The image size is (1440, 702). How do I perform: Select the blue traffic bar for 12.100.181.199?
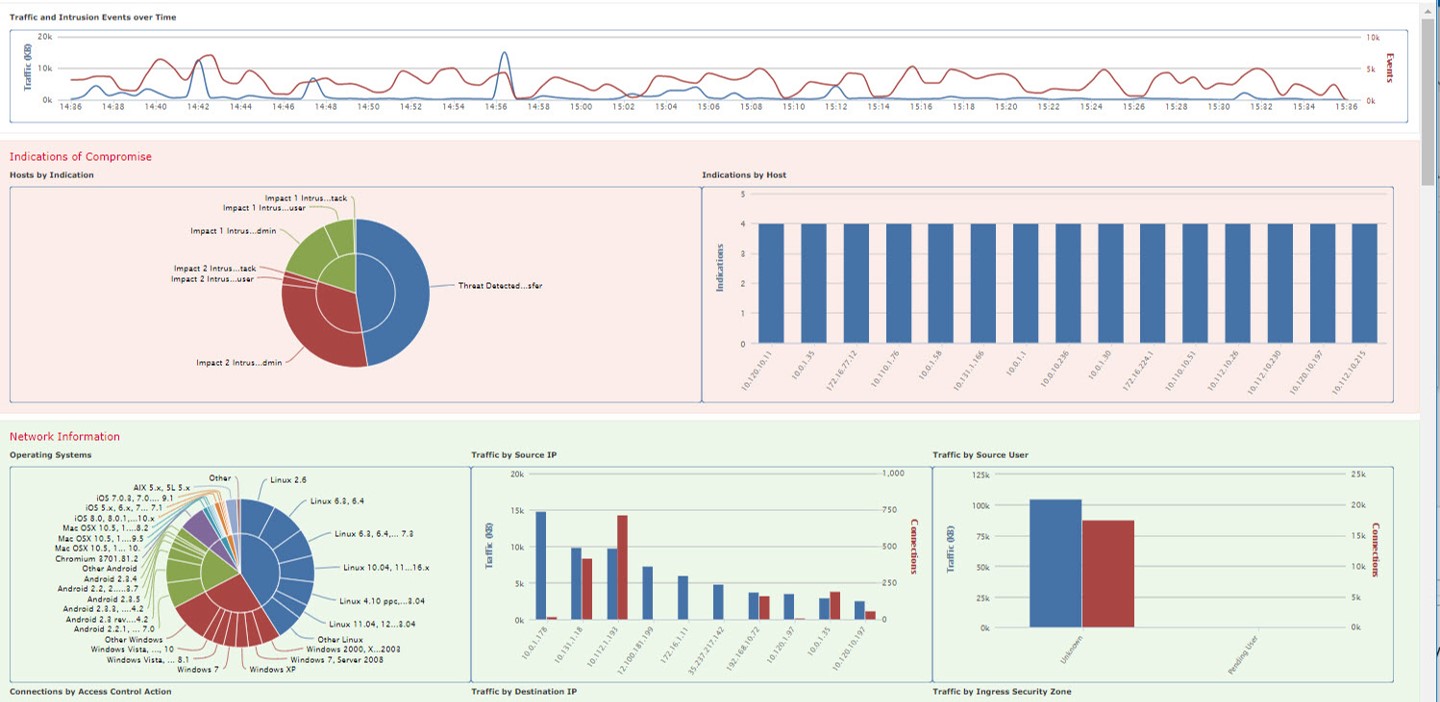(x=647, y=593)
